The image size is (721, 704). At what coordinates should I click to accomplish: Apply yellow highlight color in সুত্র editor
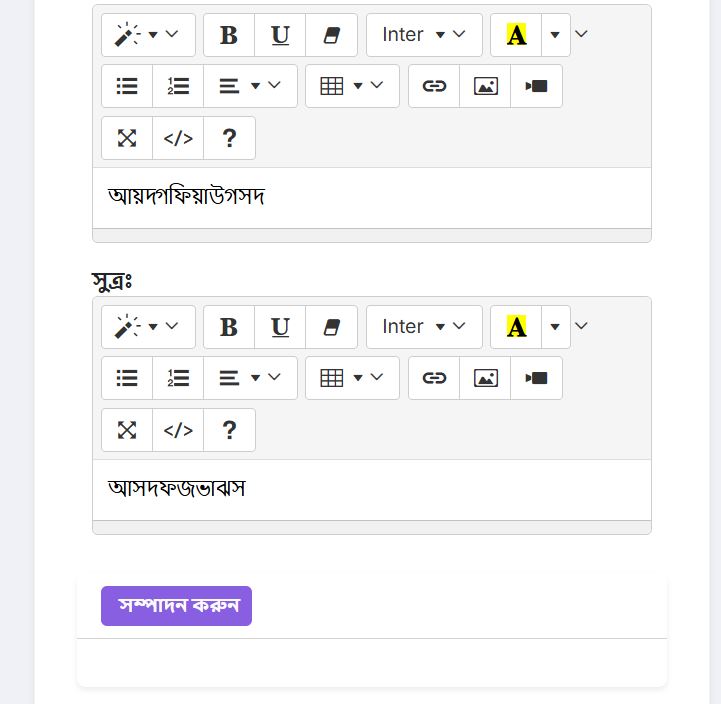tap(516, 327)
